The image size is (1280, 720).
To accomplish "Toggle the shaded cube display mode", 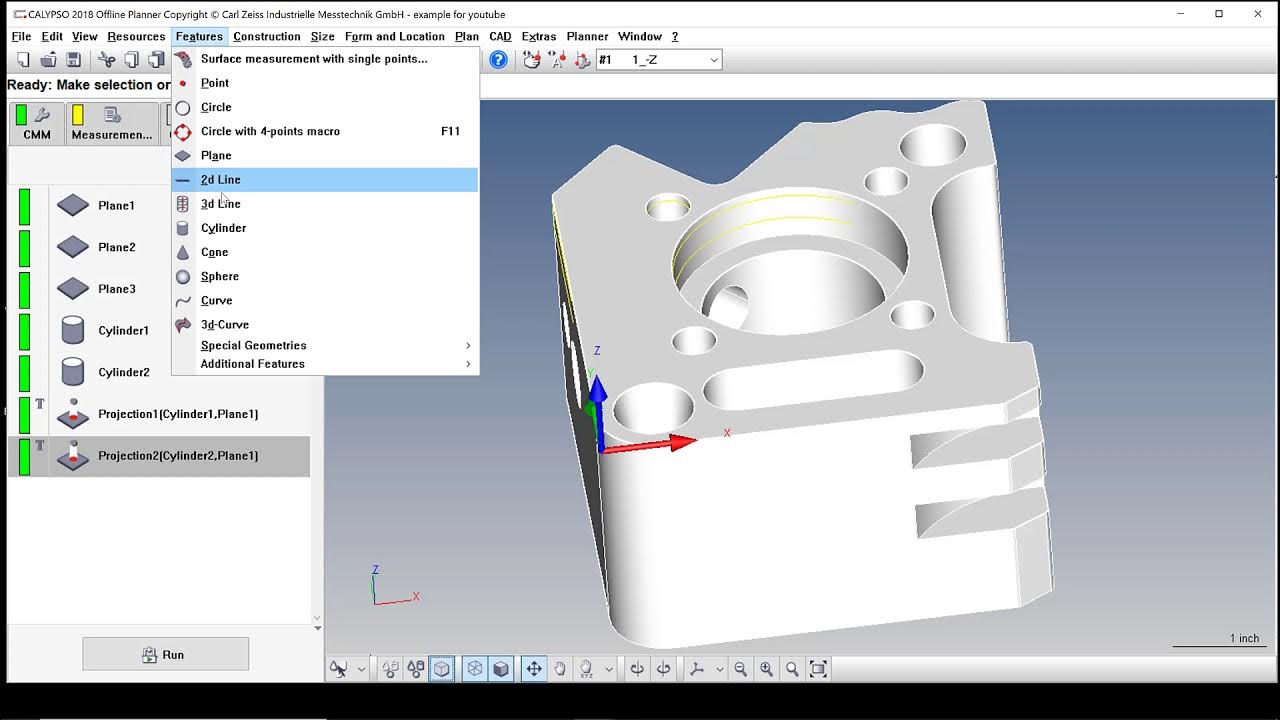I will pos(501,669).
